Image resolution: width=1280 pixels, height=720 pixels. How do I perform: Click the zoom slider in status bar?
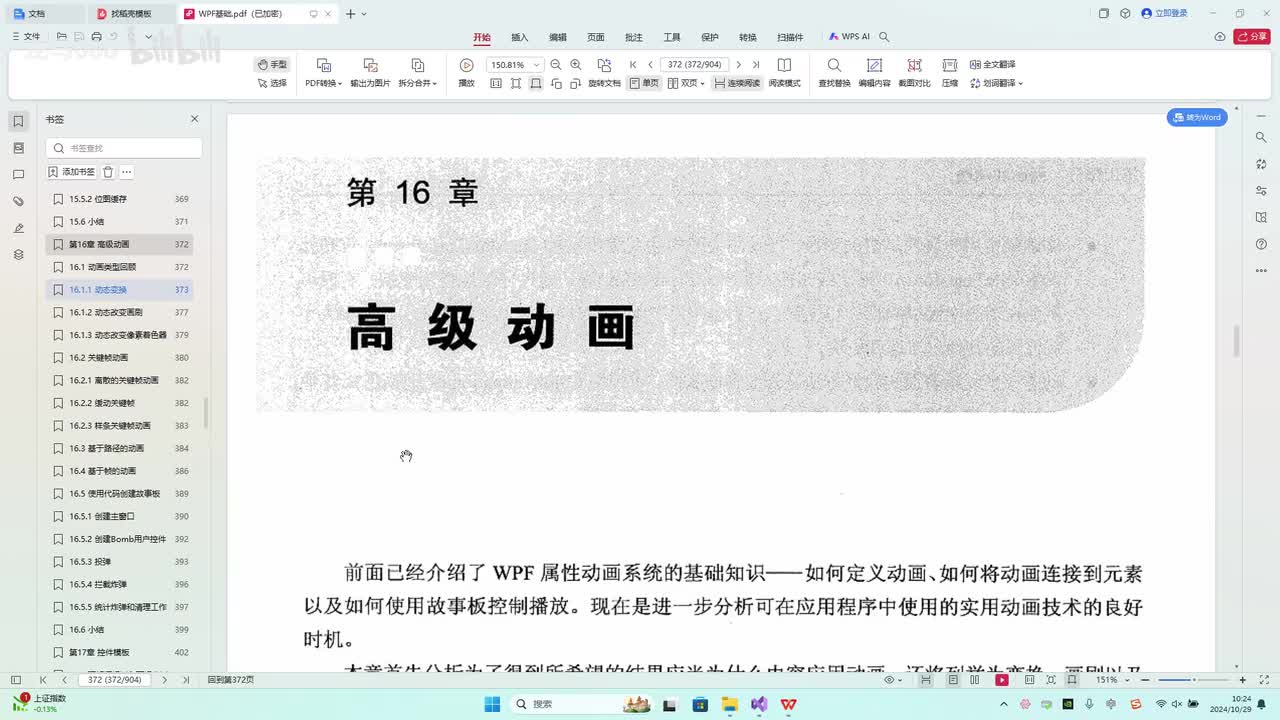1192,680
